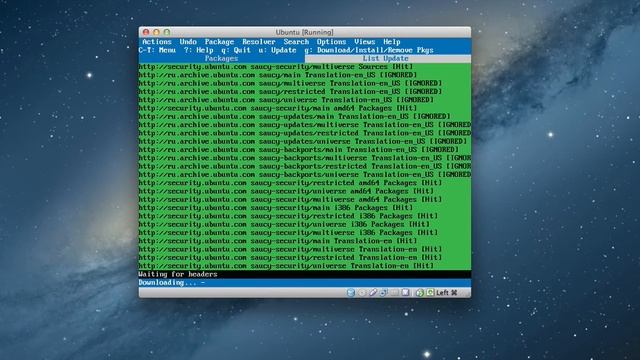
Task: Click the 'saucy-security/multiverse i386 Packages' line
Action: coord(288,233)
